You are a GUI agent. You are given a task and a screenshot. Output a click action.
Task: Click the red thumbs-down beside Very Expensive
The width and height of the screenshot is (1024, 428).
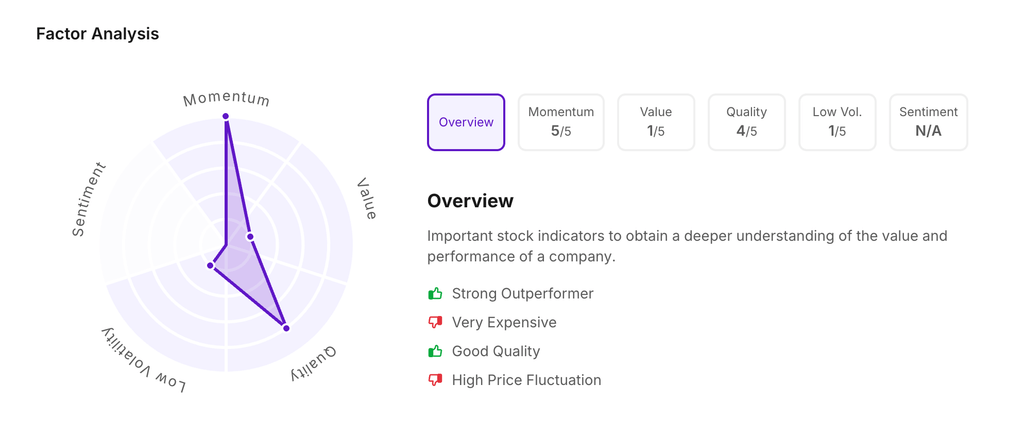tap(435, 322)
